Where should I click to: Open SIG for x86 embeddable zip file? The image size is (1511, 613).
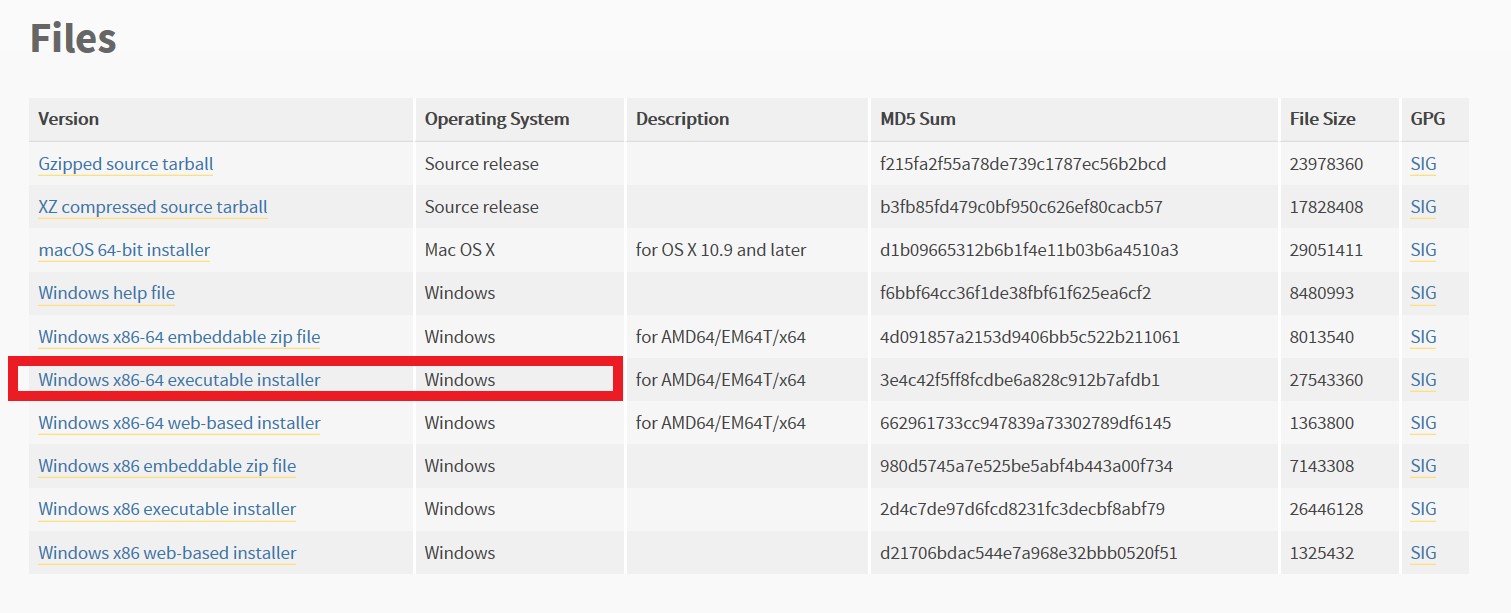(x=1423, y=466)
